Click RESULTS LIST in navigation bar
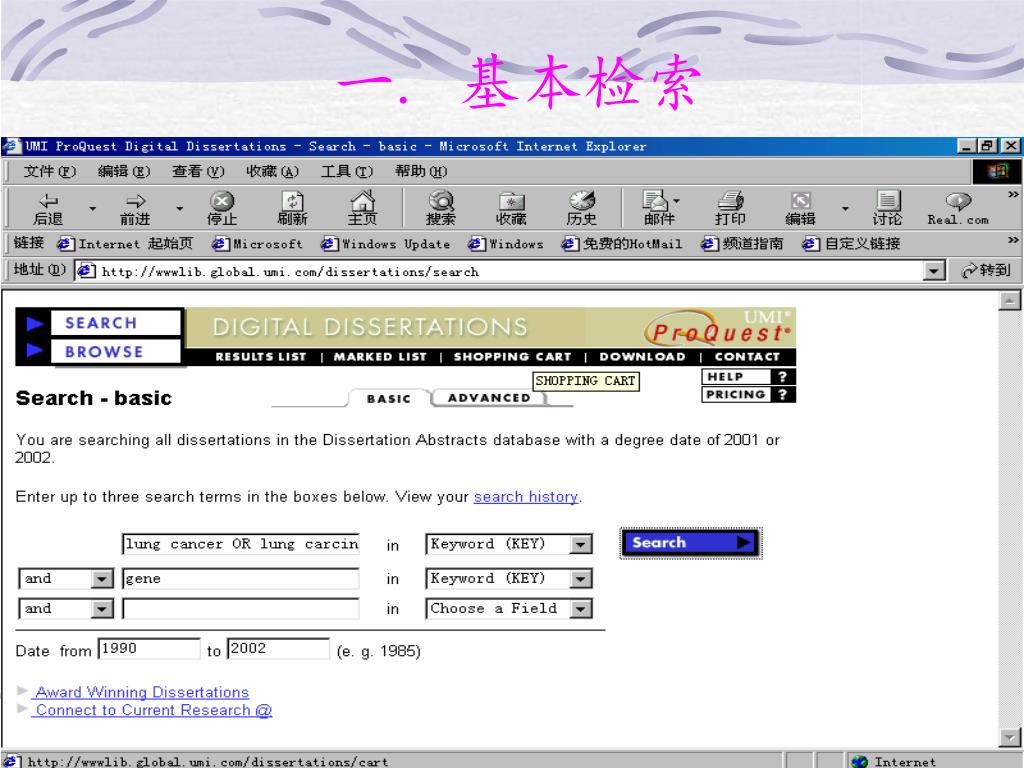This screenshot has width=1024, height=768. coord(261,357)
